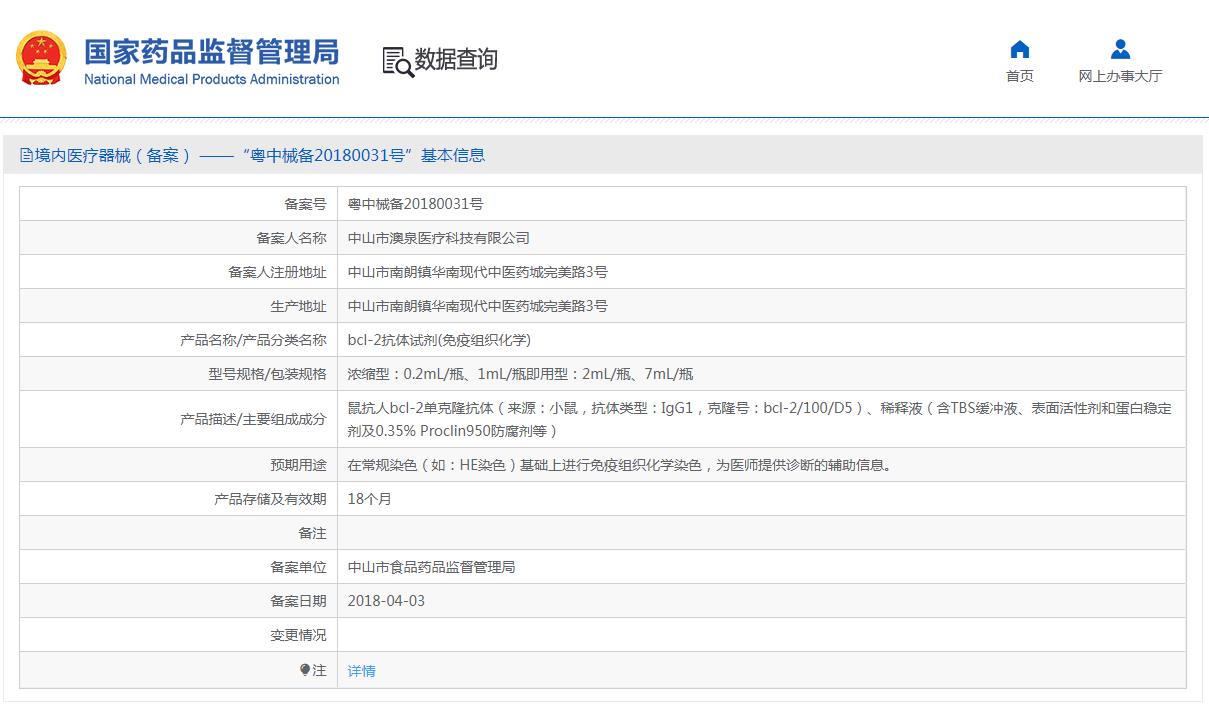Click National Medical Products Administration text
Viewport: 1209px width, 705px height.
pyautogui.click(x=212, y=79)
